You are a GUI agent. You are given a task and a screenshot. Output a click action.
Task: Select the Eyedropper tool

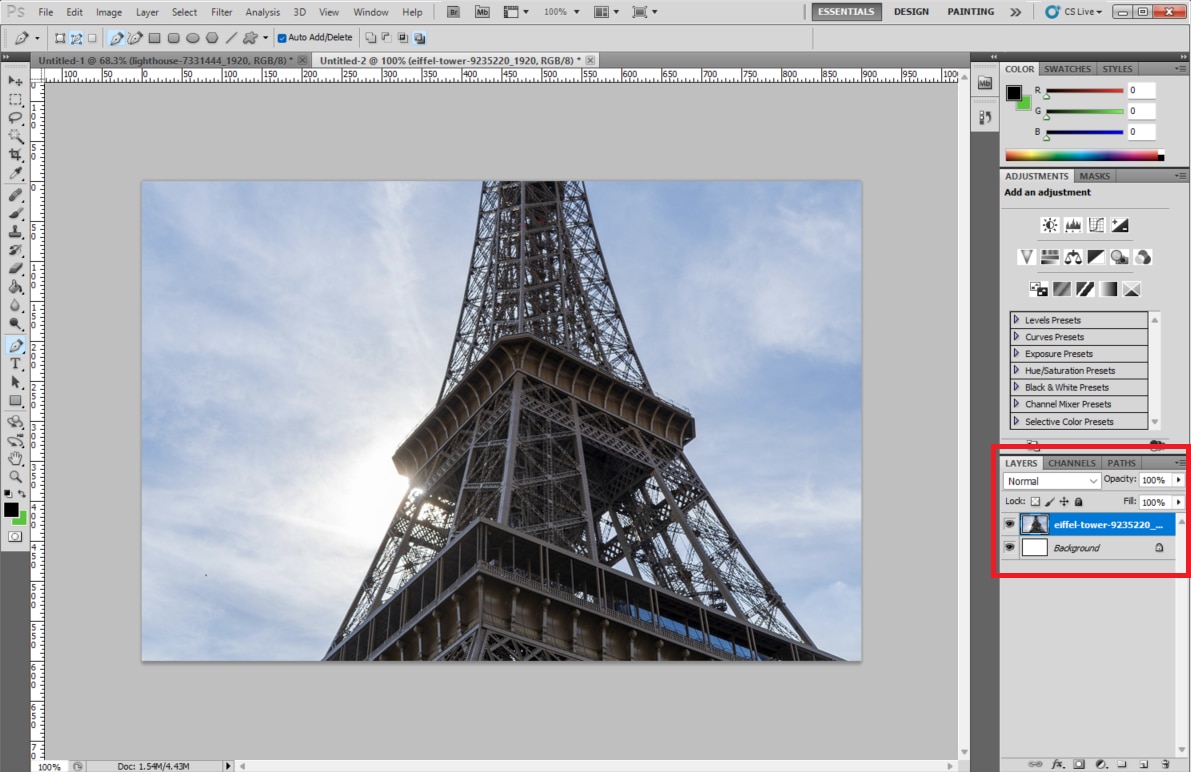click(15, 174)
